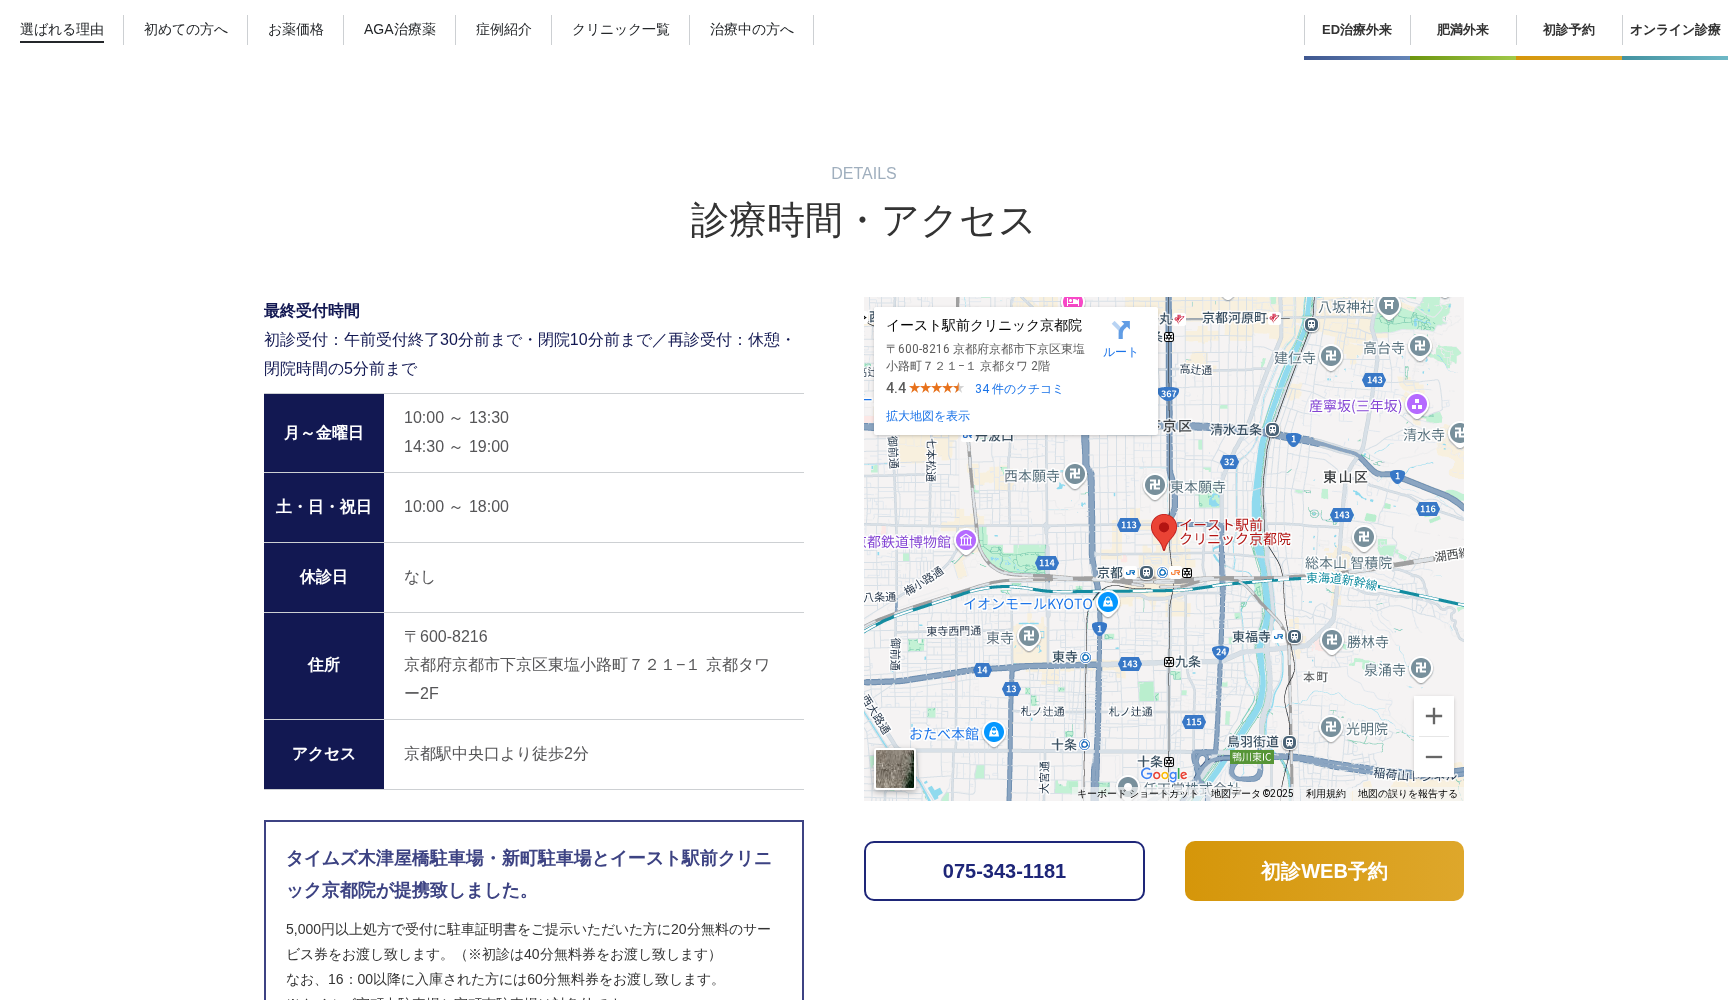Select AGA治療薬 in the top navigation

[400, 29]
